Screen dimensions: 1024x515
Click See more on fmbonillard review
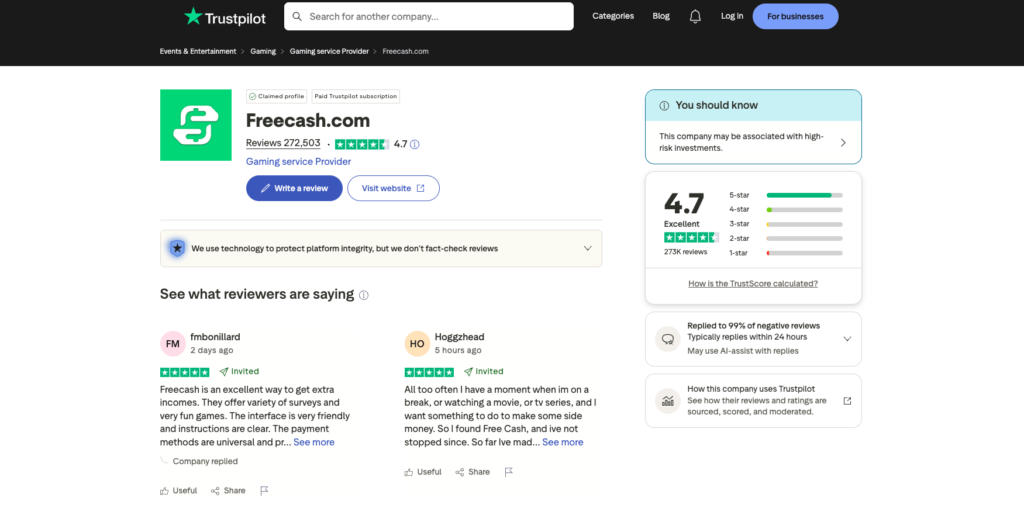pos(313,442)
